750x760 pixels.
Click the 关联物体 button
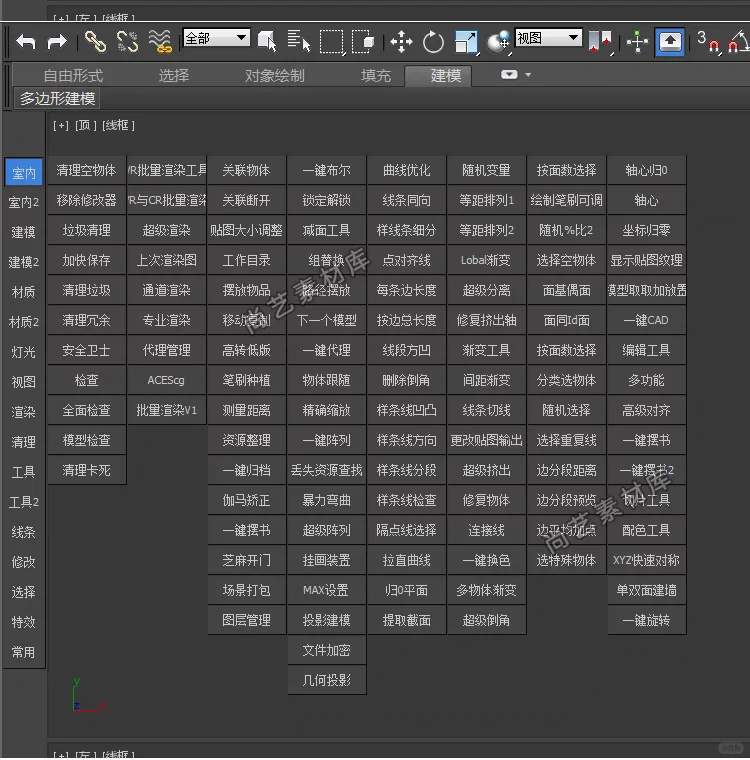pos(247,170)
